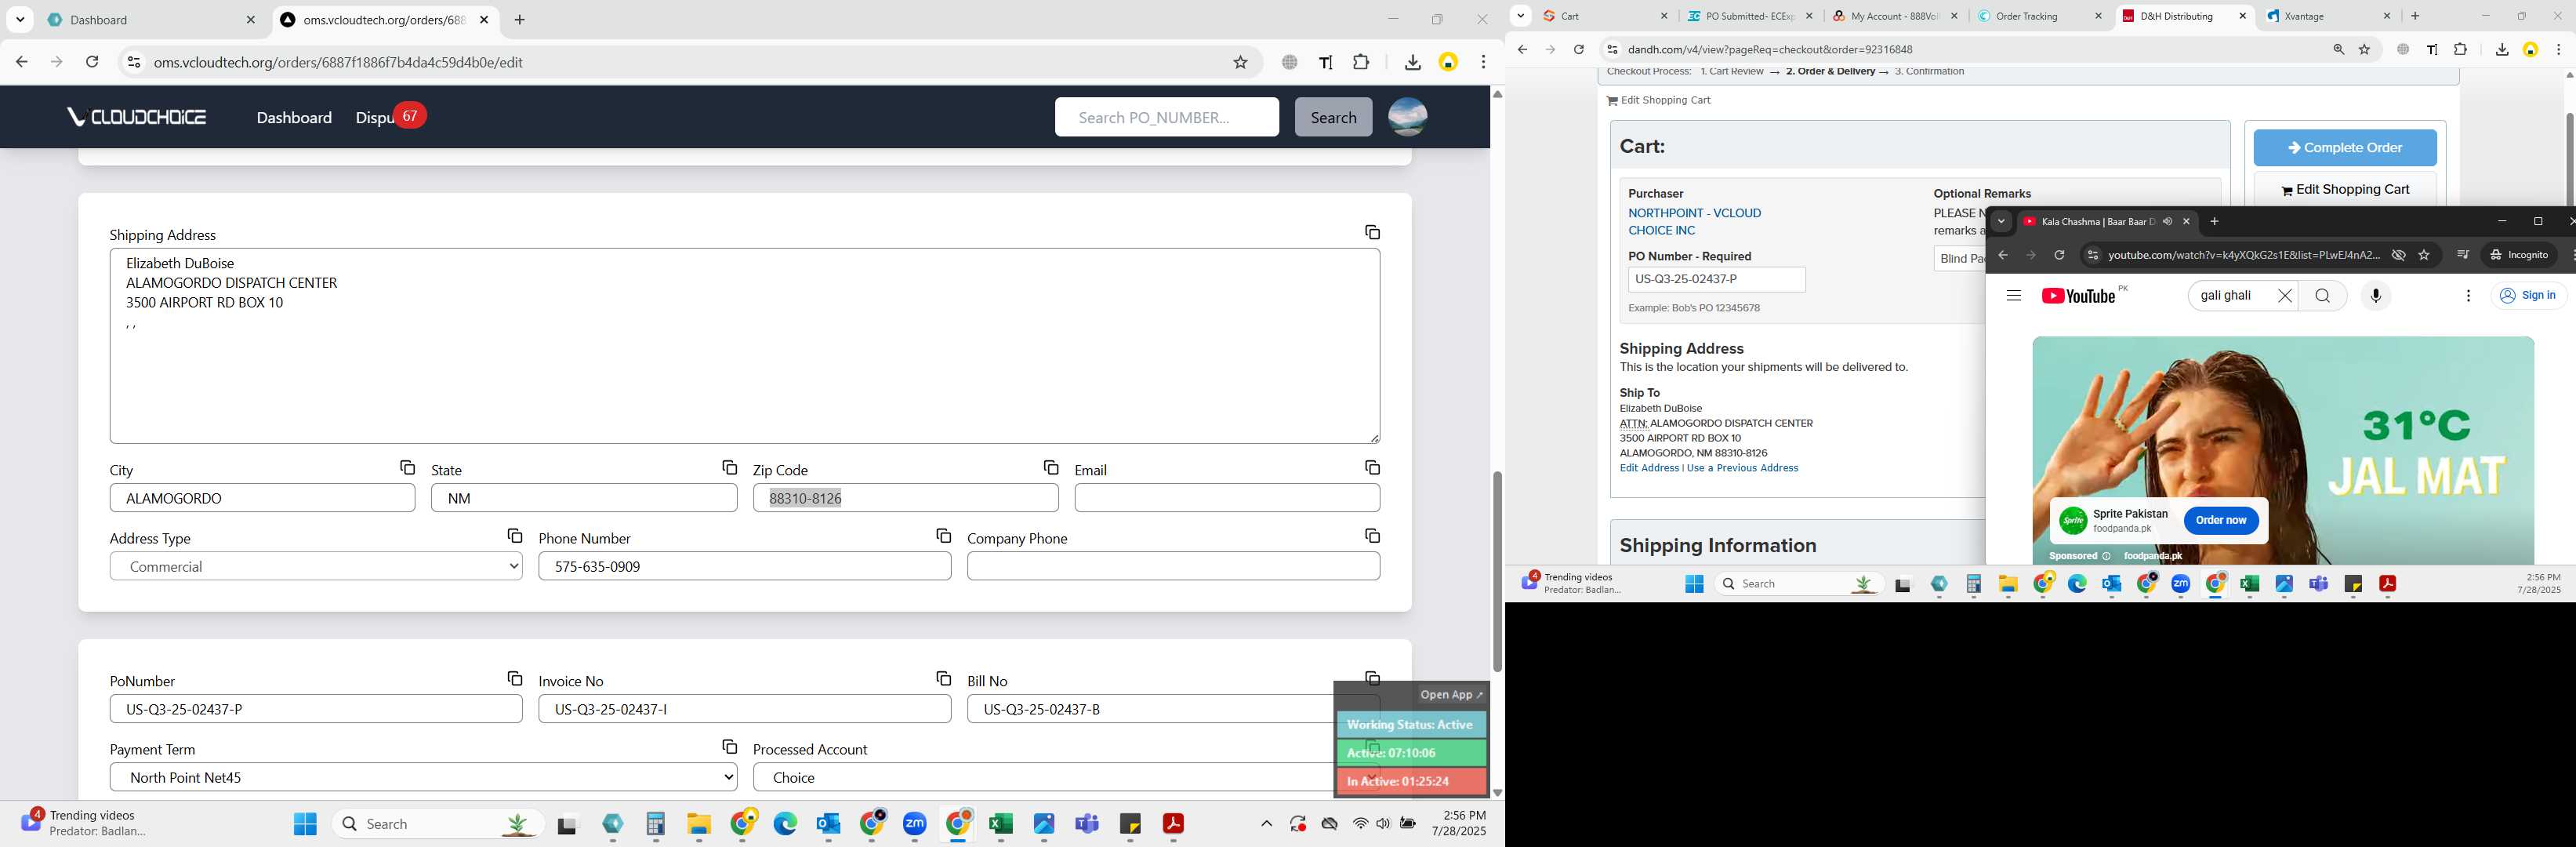Screen dimensions: 2576x847
Task: Copy the State field value
Action: pos(729,467)
